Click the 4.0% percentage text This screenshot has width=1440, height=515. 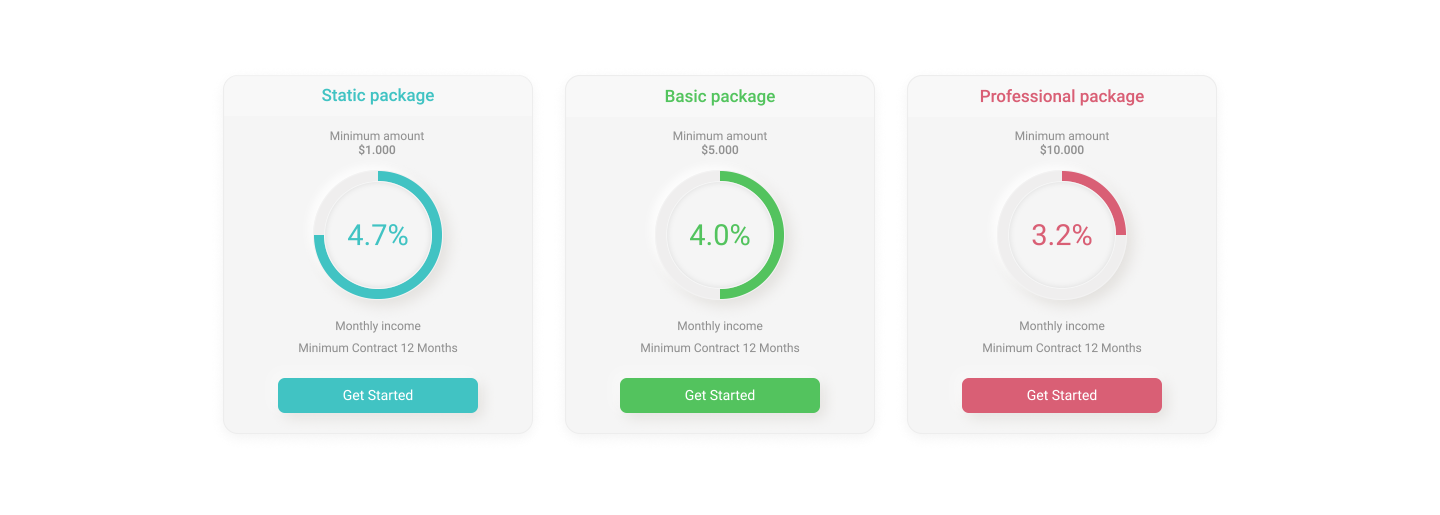720,235
